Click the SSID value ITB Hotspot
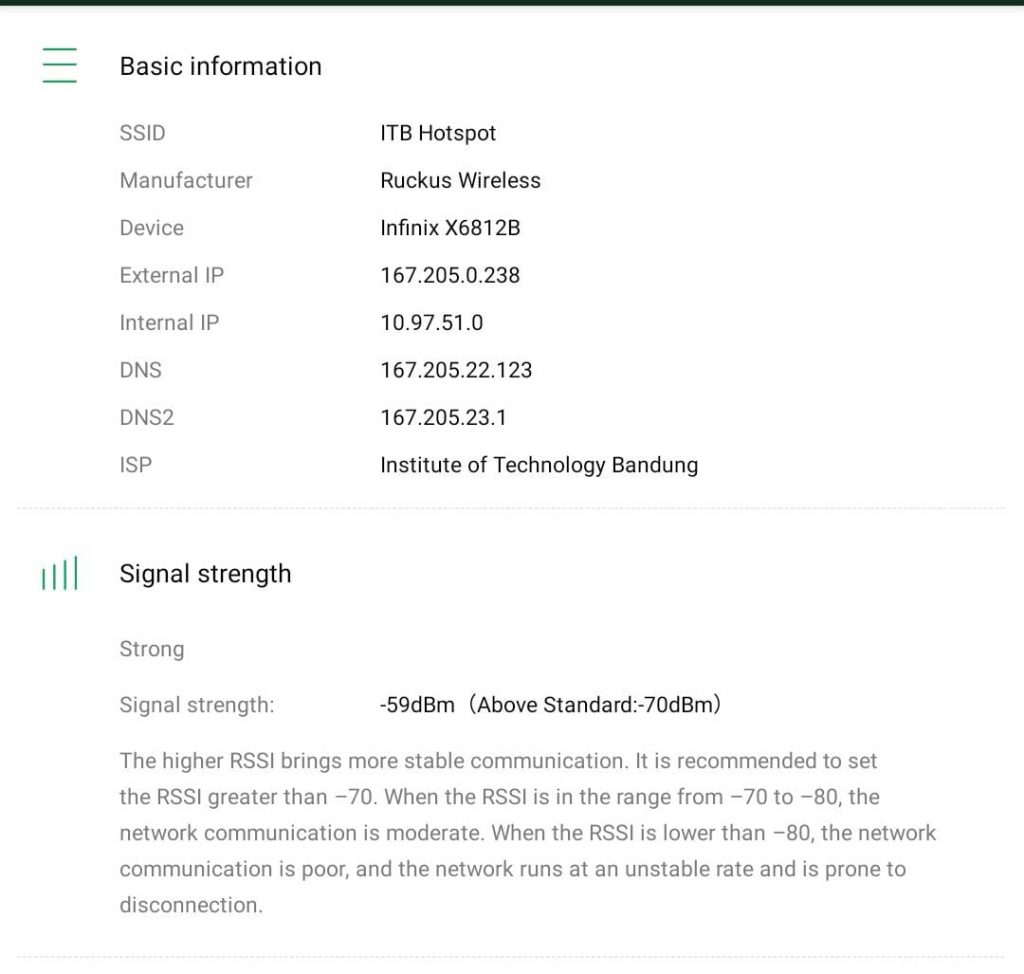The height and width of the screenshot is (974, 1024). [438, 133]
